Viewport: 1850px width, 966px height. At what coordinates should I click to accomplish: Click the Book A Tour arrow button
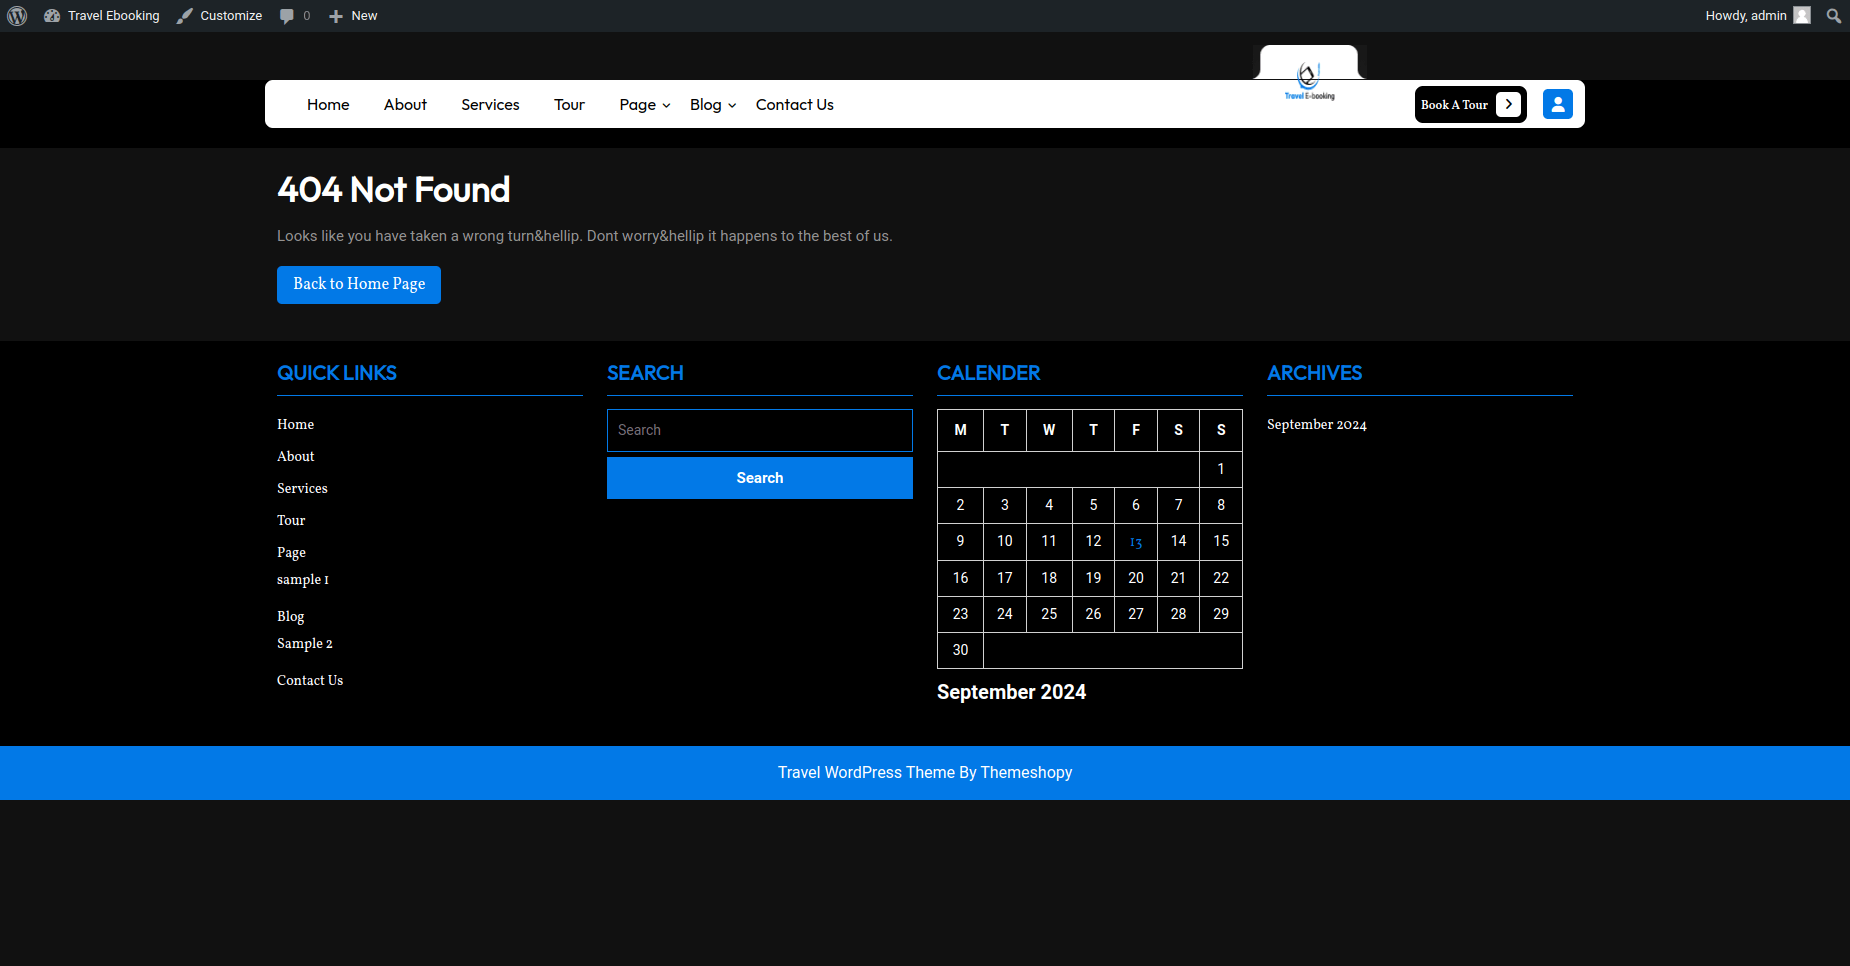coord(1508,105)
